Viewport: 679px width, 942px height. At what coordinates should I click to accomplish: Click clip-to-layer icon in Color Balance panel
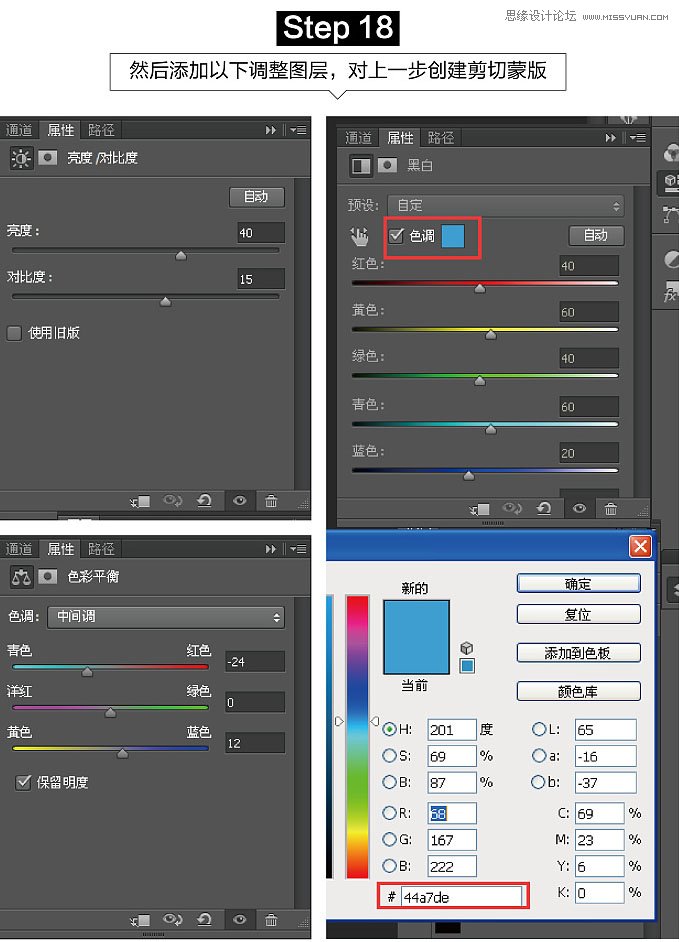[x=140, y=920]
